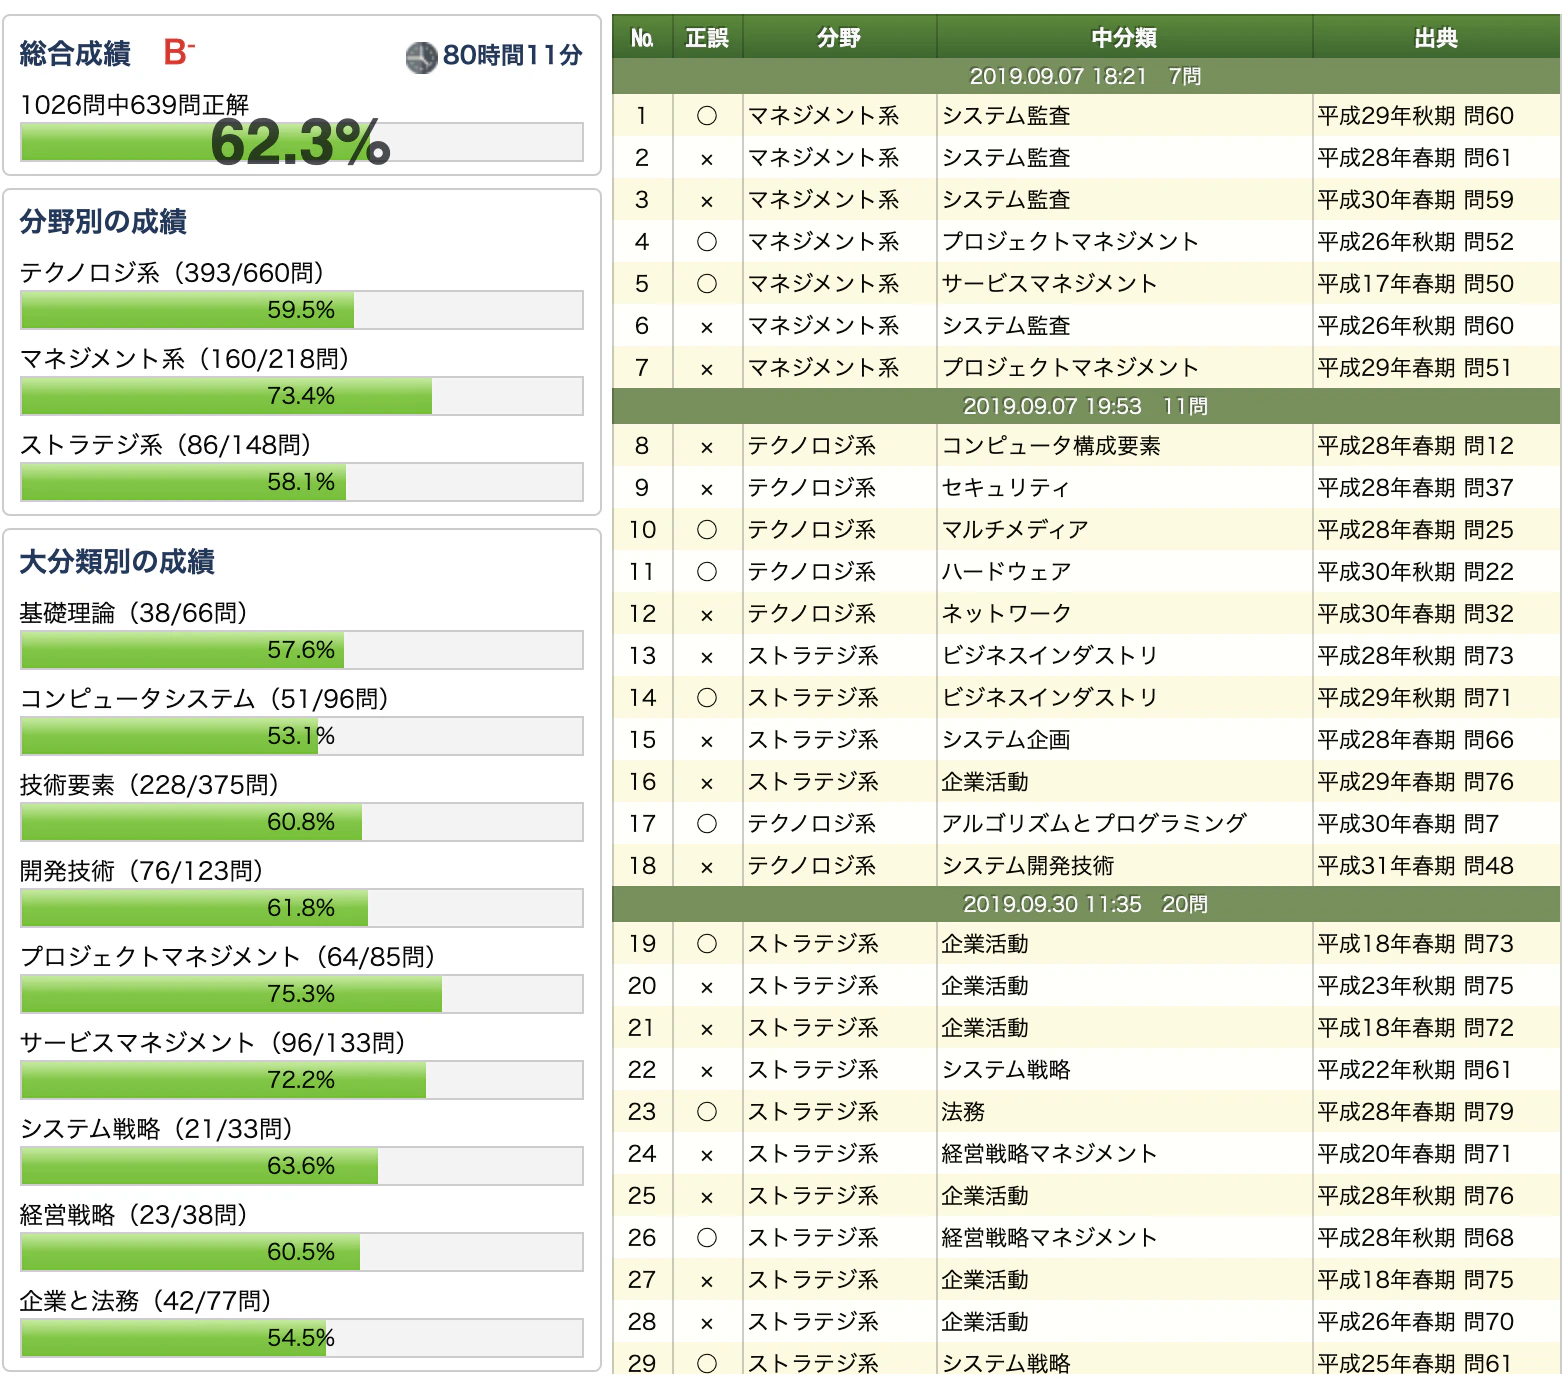Click アルゴリズムとプログラミング in row 17
The width and height of the screenshot is (1562, 1384).
(1094, 824)
